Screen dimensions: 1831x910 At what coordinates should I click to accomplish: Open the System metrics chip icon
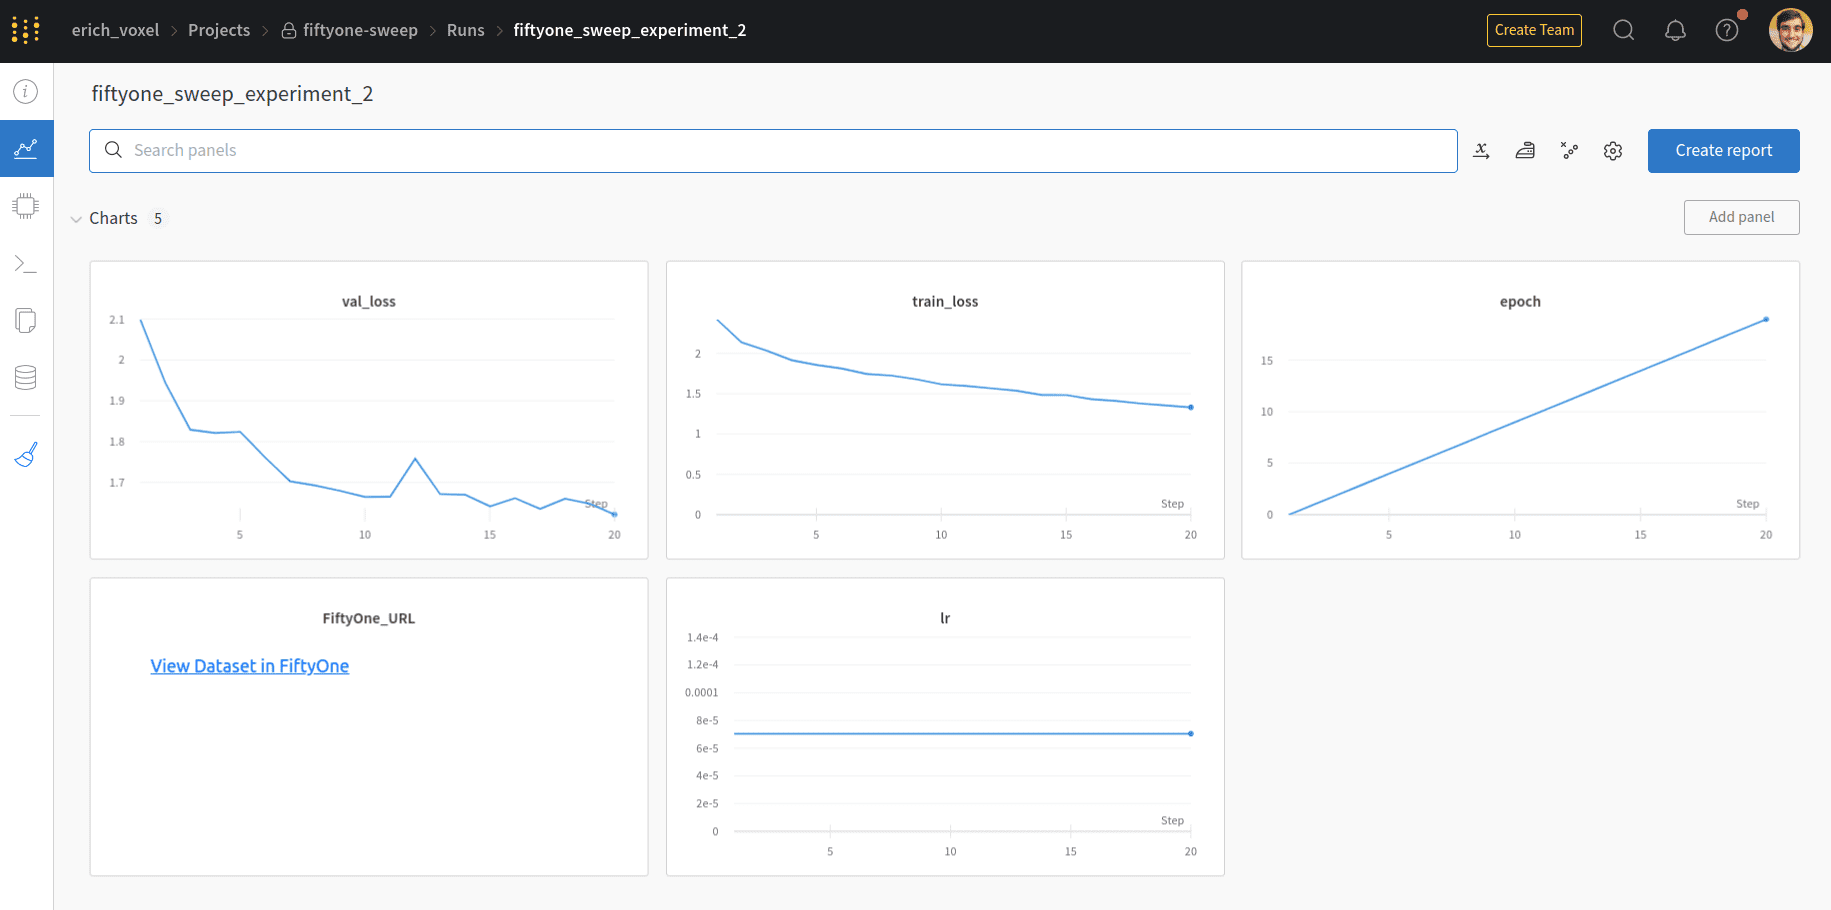pos(26,206)
